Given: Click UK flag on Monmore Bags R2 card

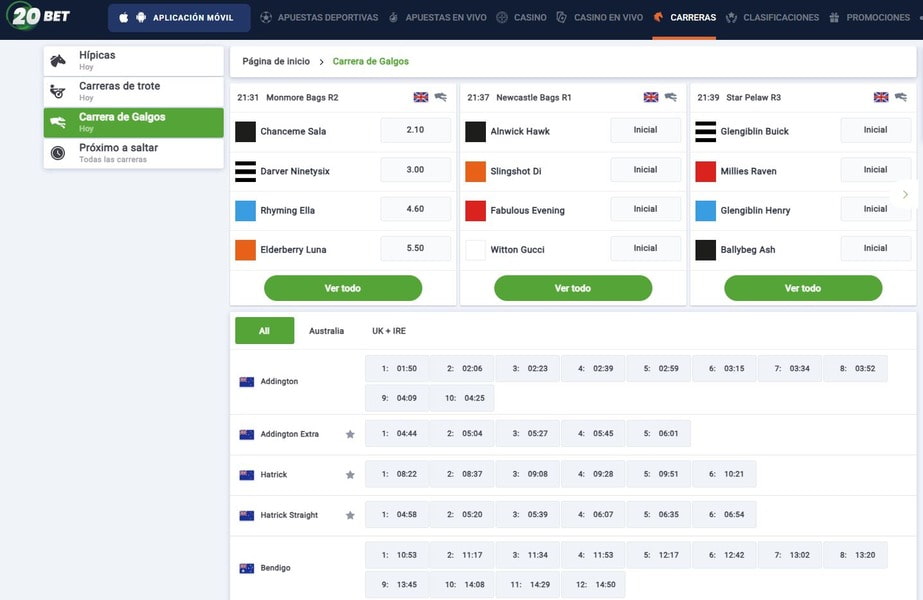Looking at the screenshot, I should [x=421, y=97].
